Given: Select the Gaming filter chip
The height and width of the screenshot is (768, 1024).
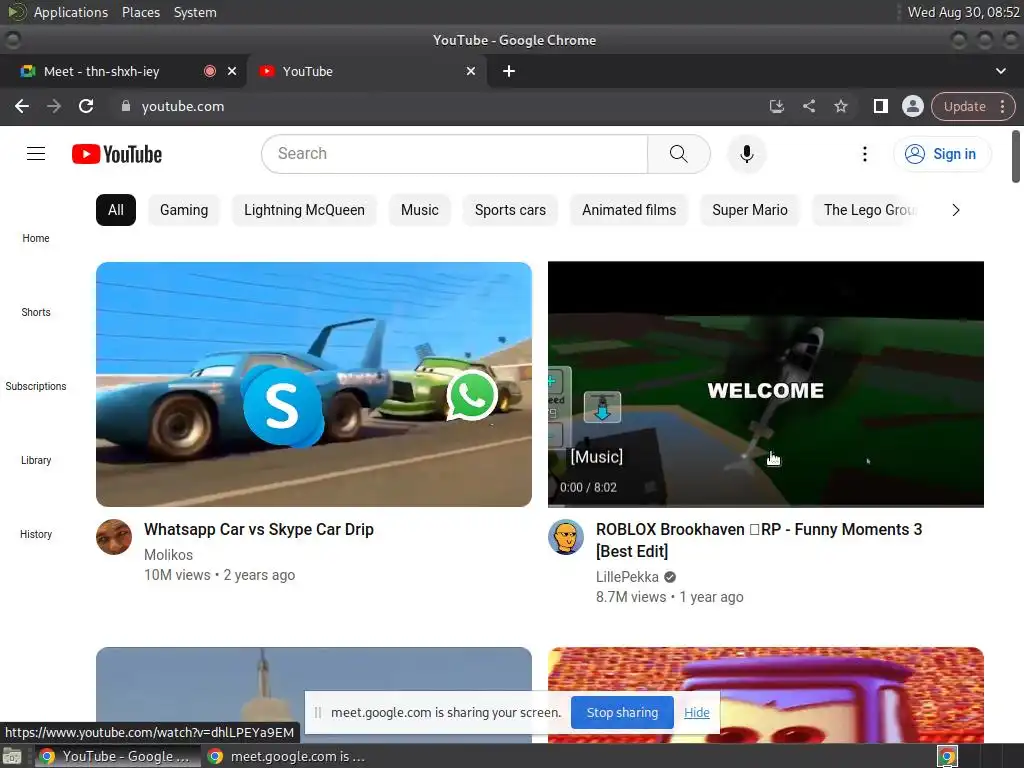Looking at the screenshot, I should [x=184, y=210].
